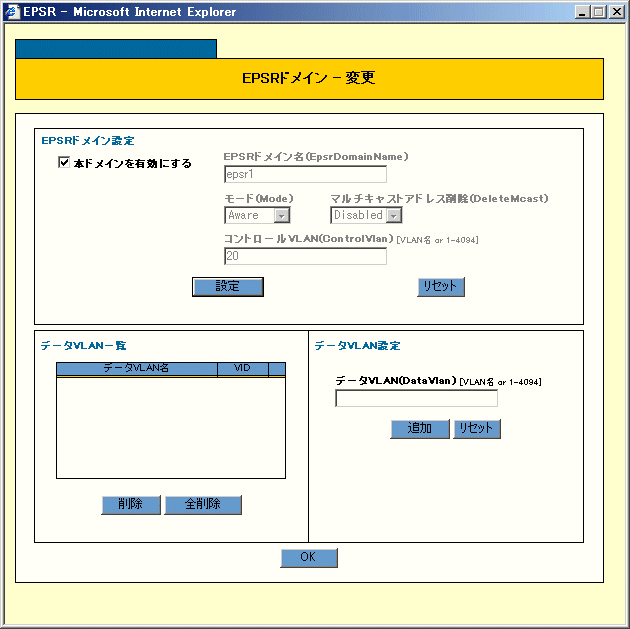The width and height of the screenshot is (630, 629).
Task: Click the EpsrDomainName text field
Action: [305, 175]
